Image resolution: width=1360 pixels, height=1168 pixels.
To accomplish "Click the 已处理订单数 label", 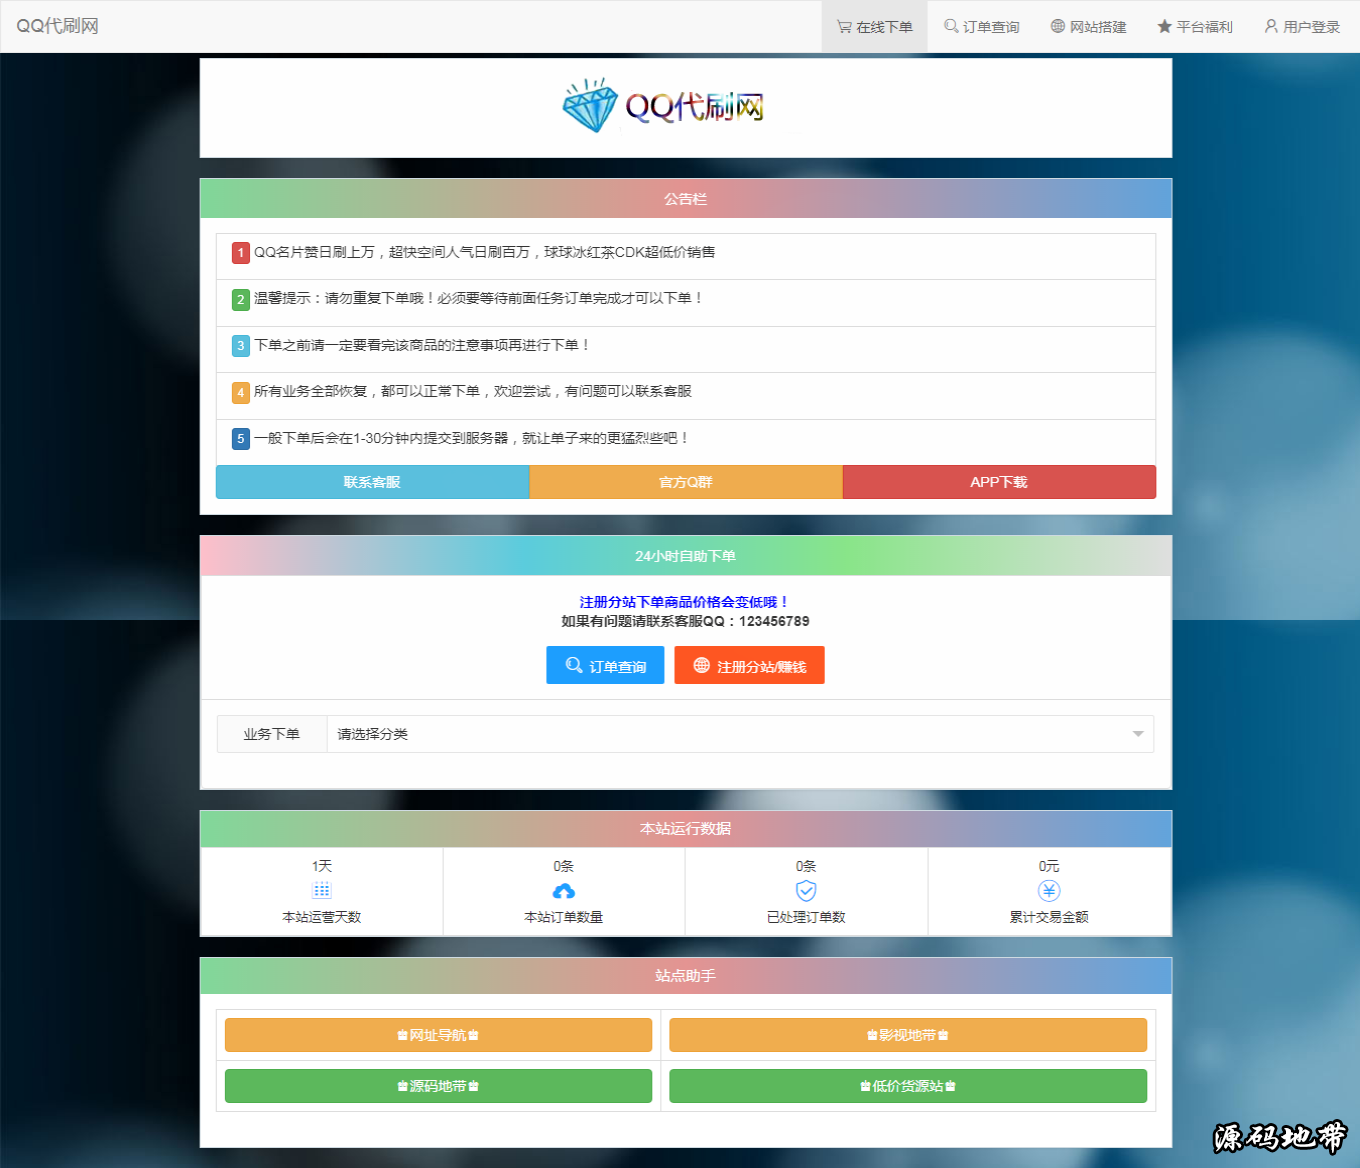I will 806,917.
